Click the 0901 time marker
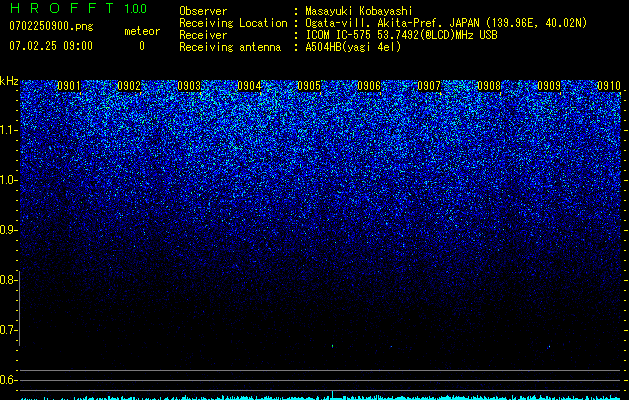This screenshot has width=629, height=400. point(69,86)
